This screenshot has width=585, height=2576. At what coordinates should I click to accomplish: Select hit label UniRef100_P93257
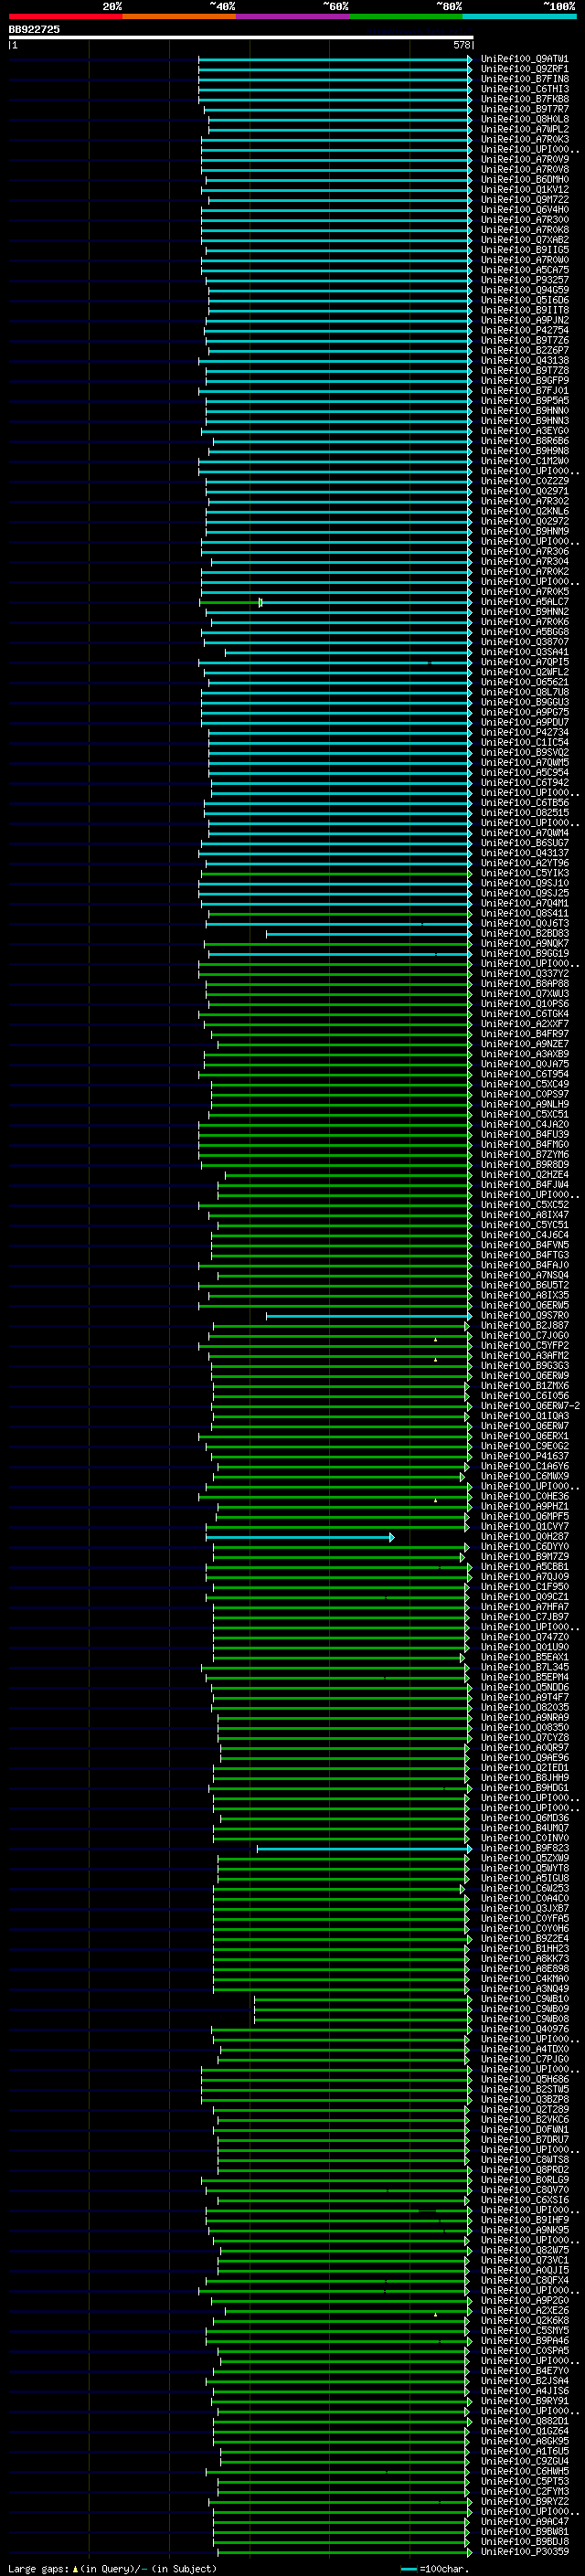(x=525, y=280)
